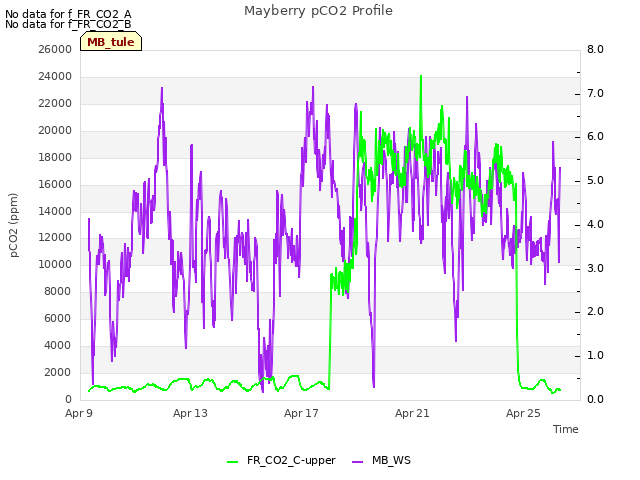Click the 7.0 right axis value
The image size is (640, 480).
[x=595, y=93]
